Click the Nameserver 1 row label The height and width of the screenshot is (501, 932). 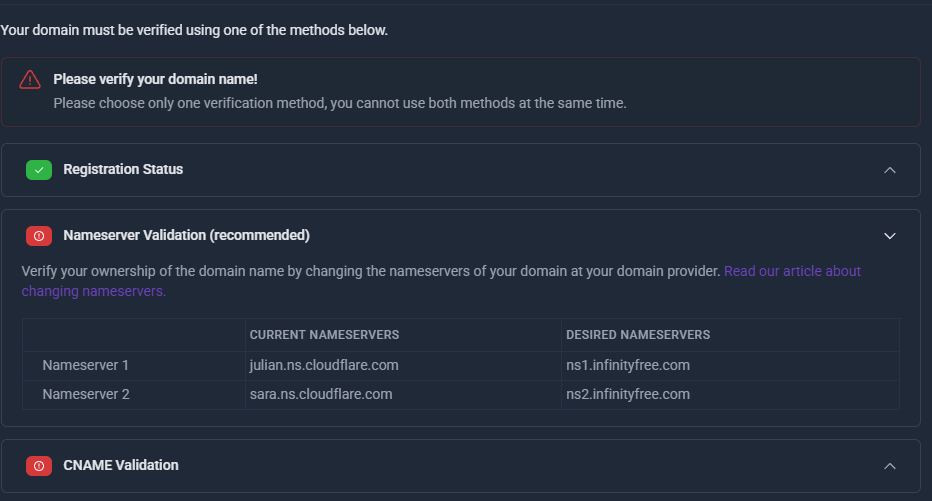86,365
